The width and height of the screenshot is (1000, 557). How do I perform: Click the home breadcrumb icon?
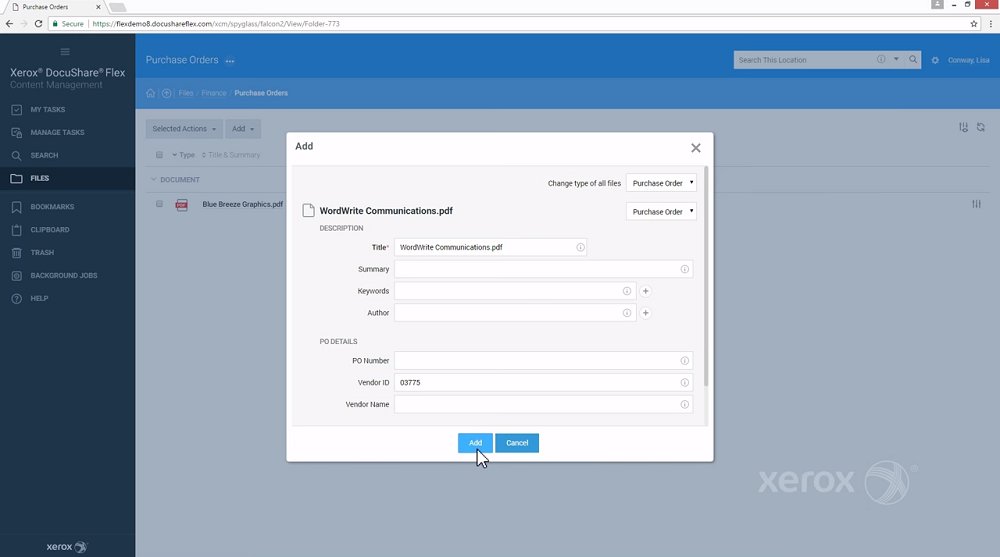pos(151,93)
